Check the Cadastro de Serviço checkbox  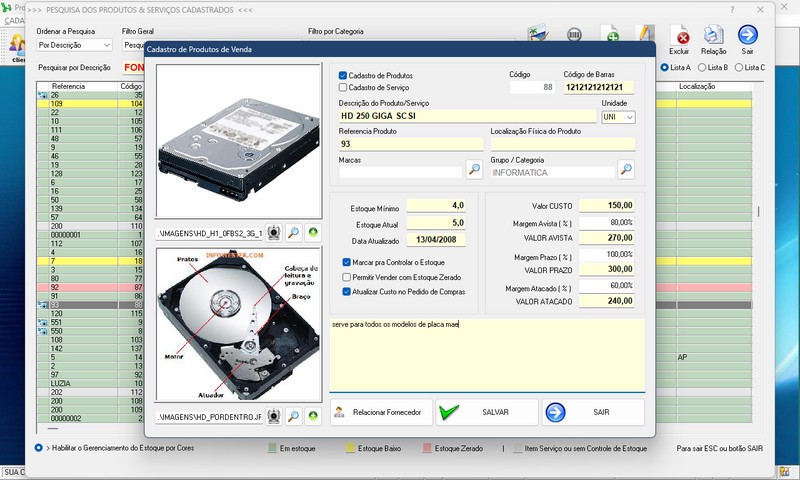click(x=343, y=88)
